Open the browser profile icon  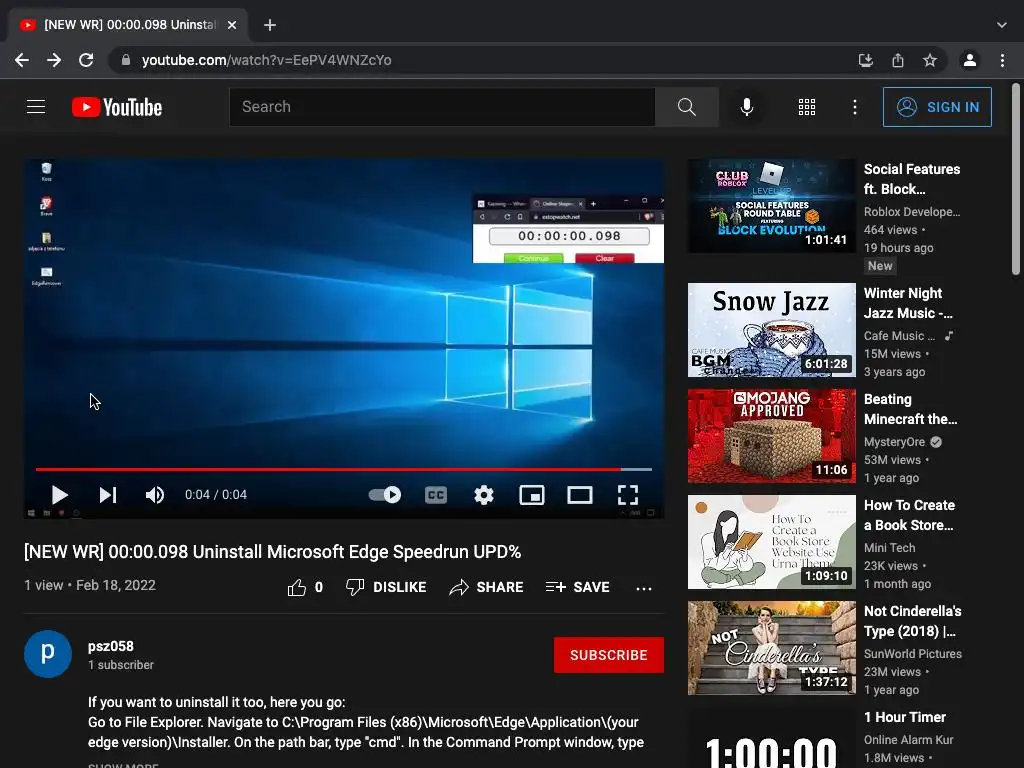click(970, 60)
